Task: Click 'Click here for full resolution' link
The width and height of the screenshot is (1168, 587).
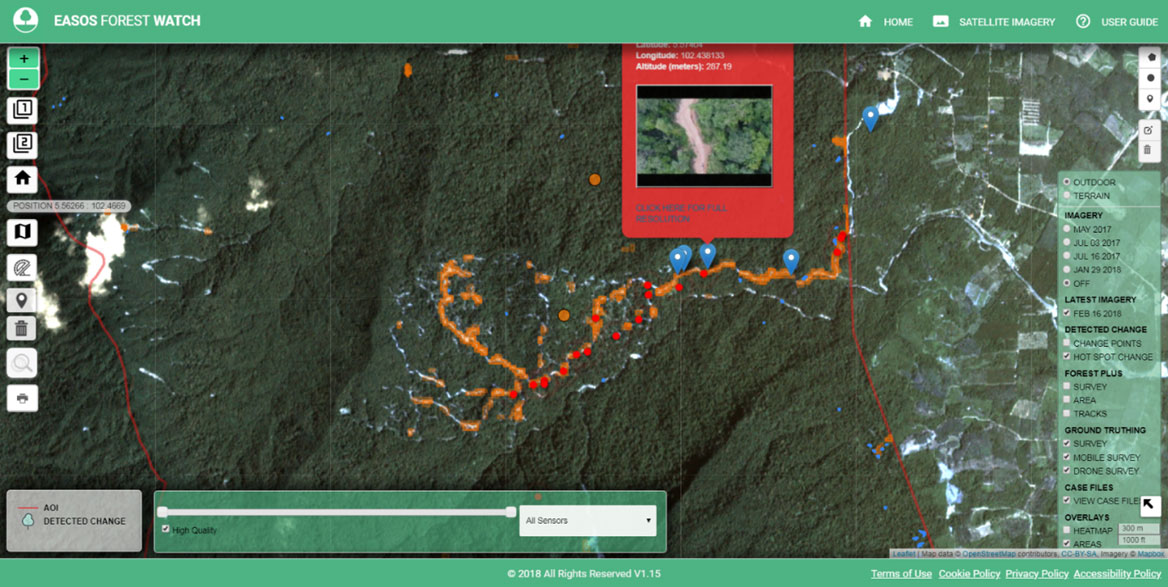Action: (682, 213)
